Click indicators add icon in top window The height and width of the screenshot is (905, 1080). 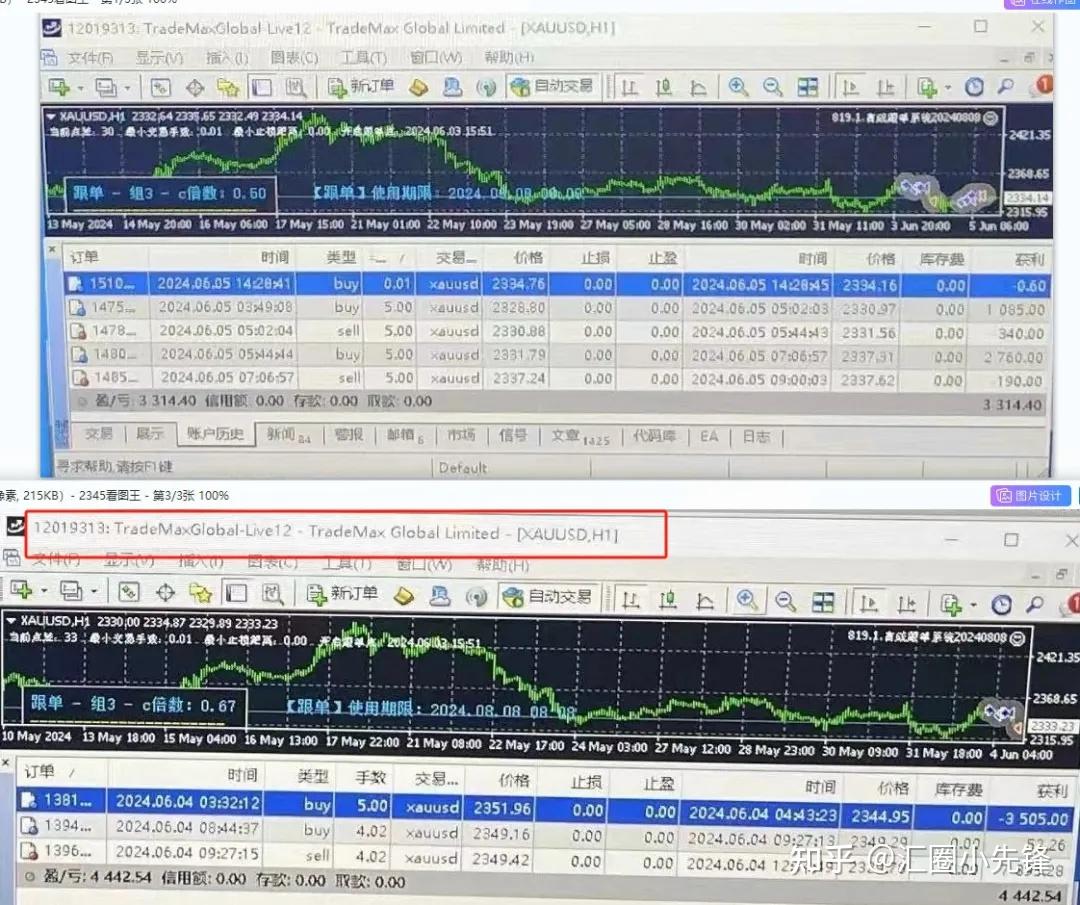(926, 87)
